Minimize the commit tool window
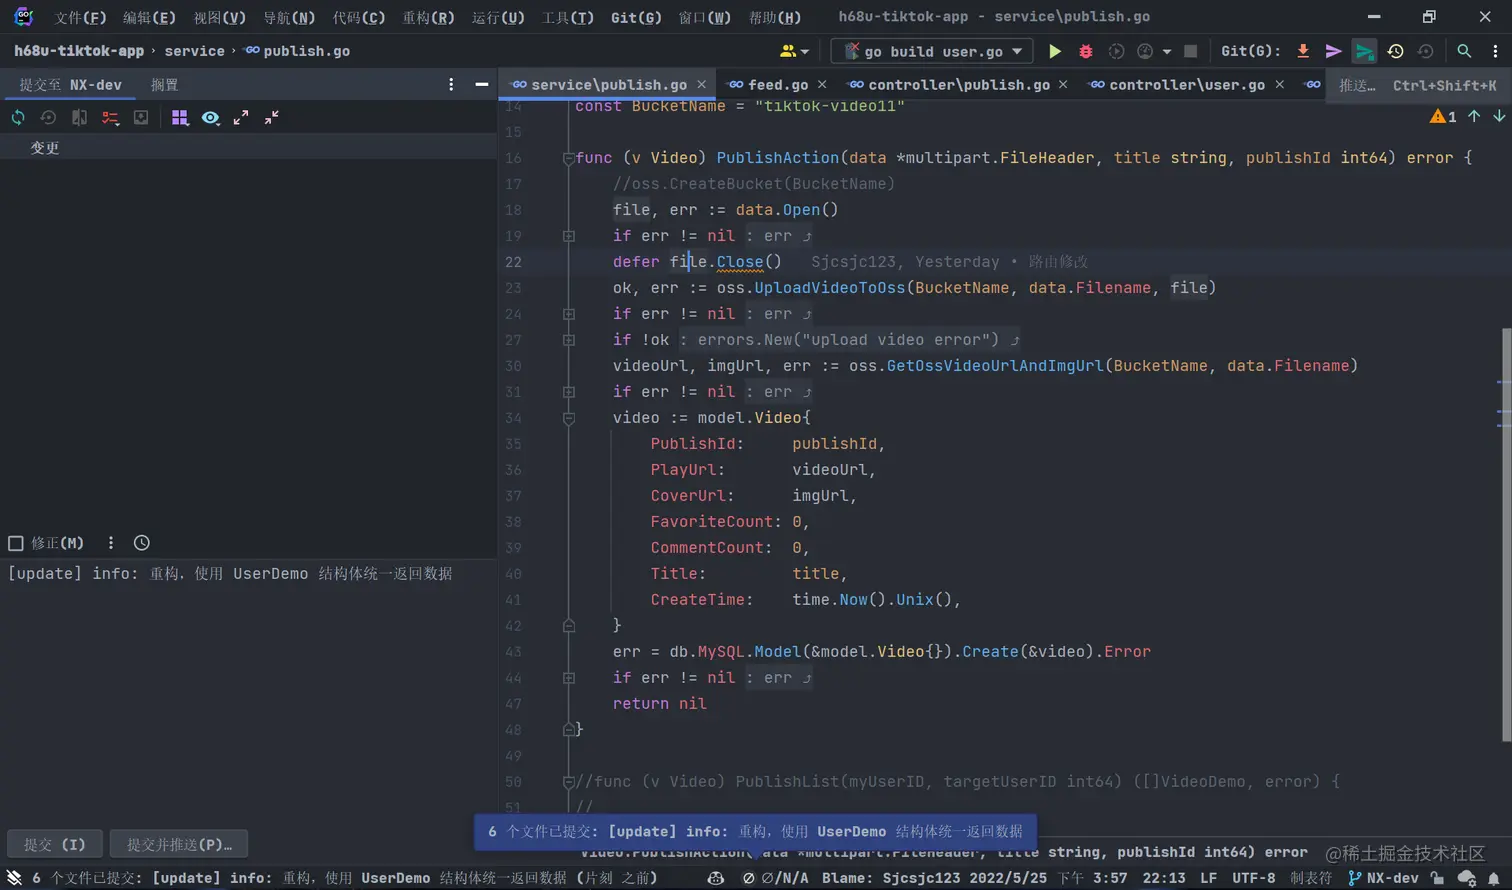This screenshot has width=1512, height=890. pyautogui.click(x=481, y=85)
